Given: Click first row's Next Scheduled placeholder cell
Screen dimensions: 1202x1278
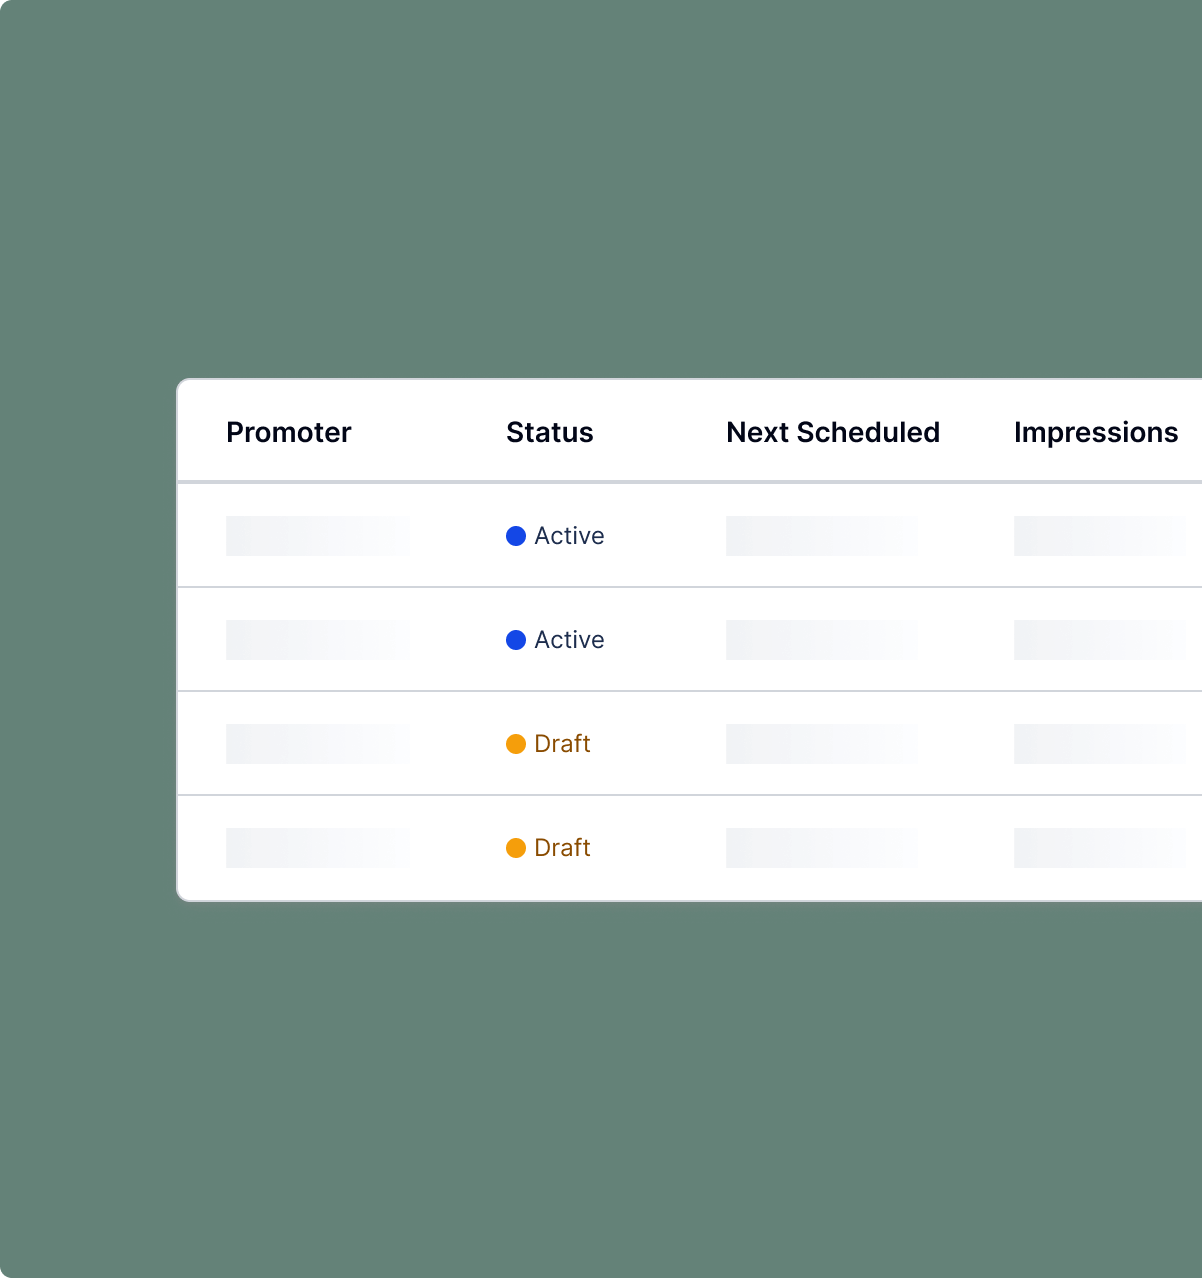Looking at the screenshot, I should coord(822,536).
